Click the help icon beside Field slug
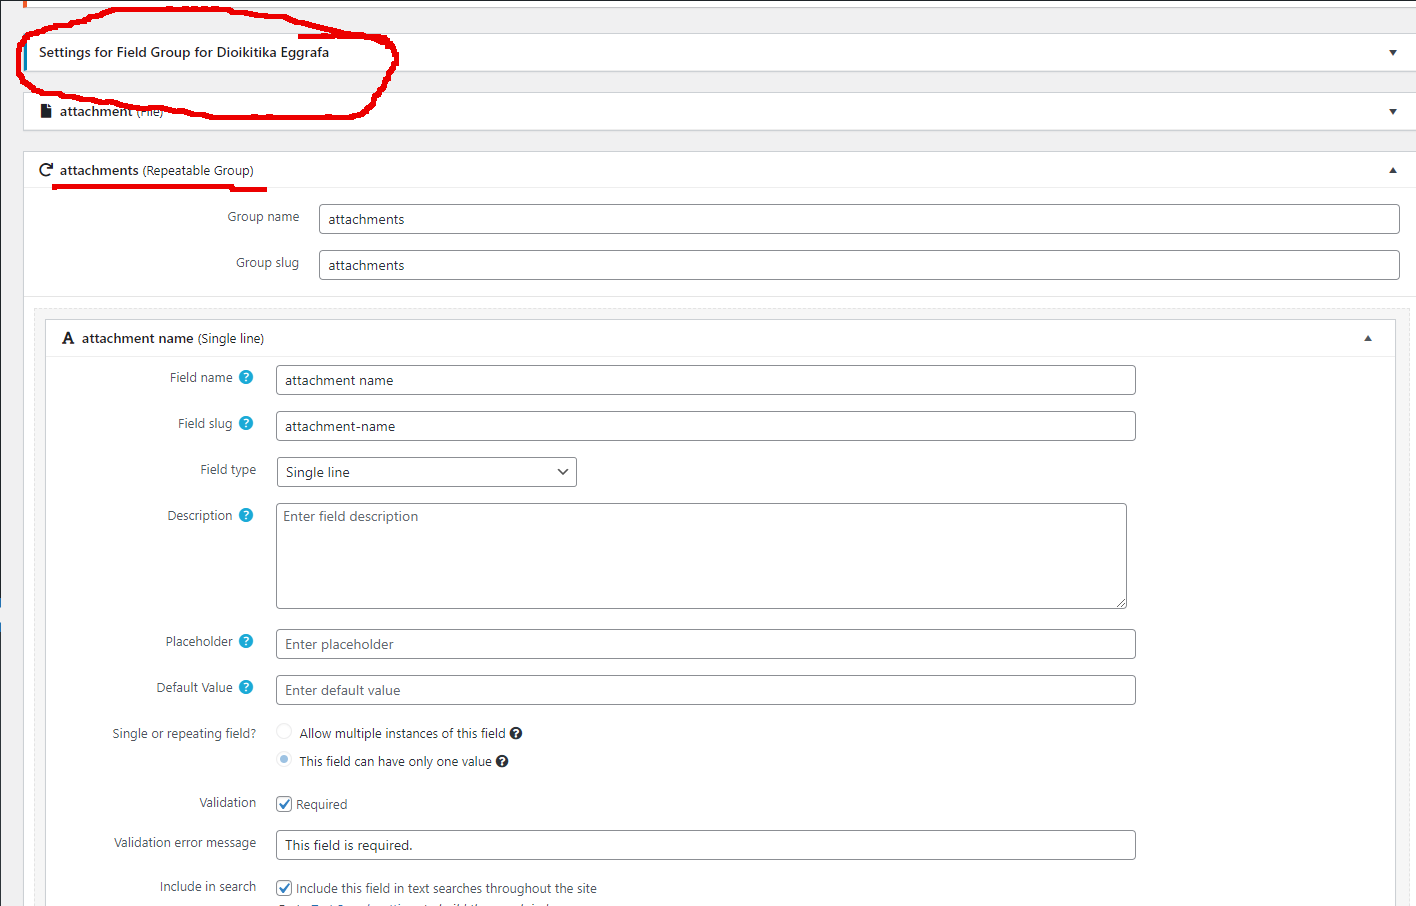 (246, 423)
